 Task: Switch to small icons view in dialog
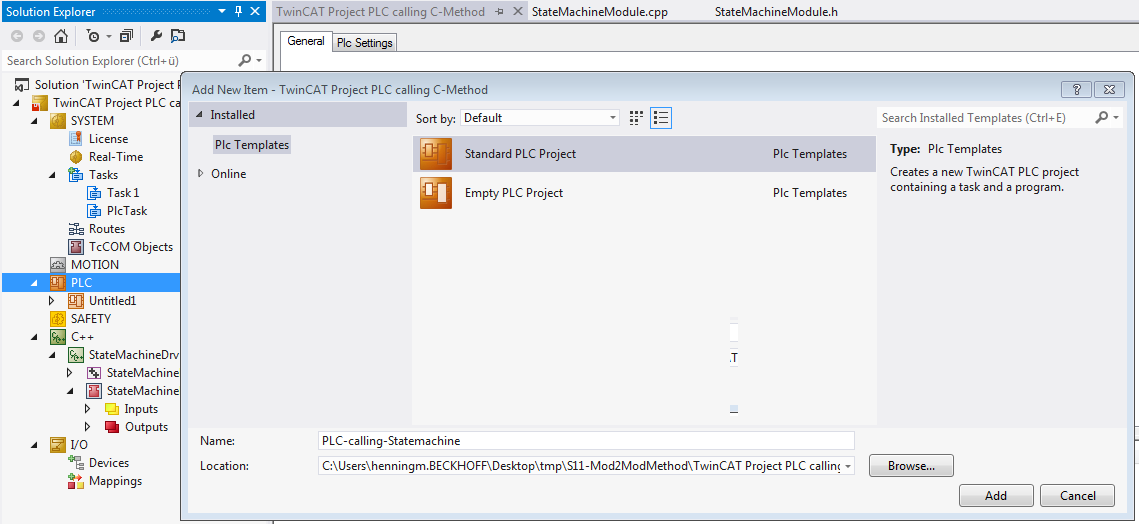point(636,118)
